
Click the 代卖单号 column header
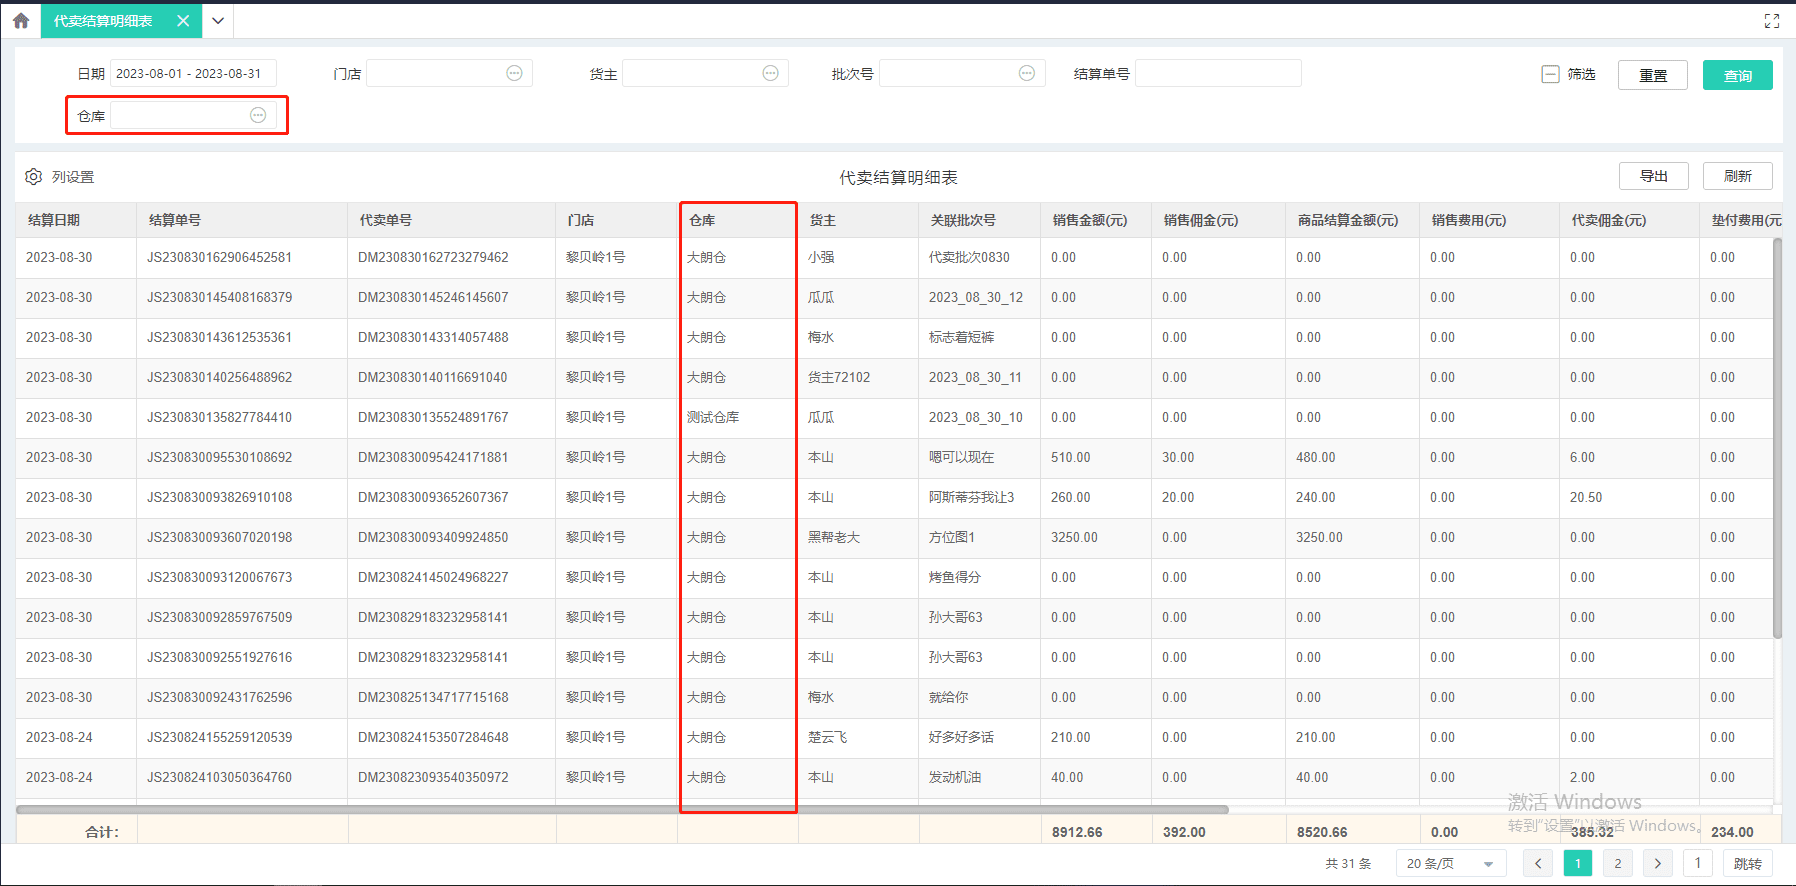tap(451, 220)
